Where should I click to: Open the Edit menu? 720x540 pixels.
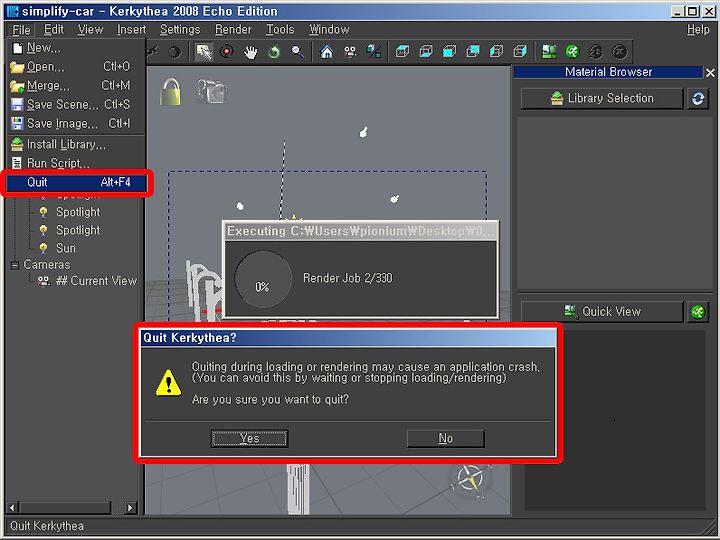(54, 30)
